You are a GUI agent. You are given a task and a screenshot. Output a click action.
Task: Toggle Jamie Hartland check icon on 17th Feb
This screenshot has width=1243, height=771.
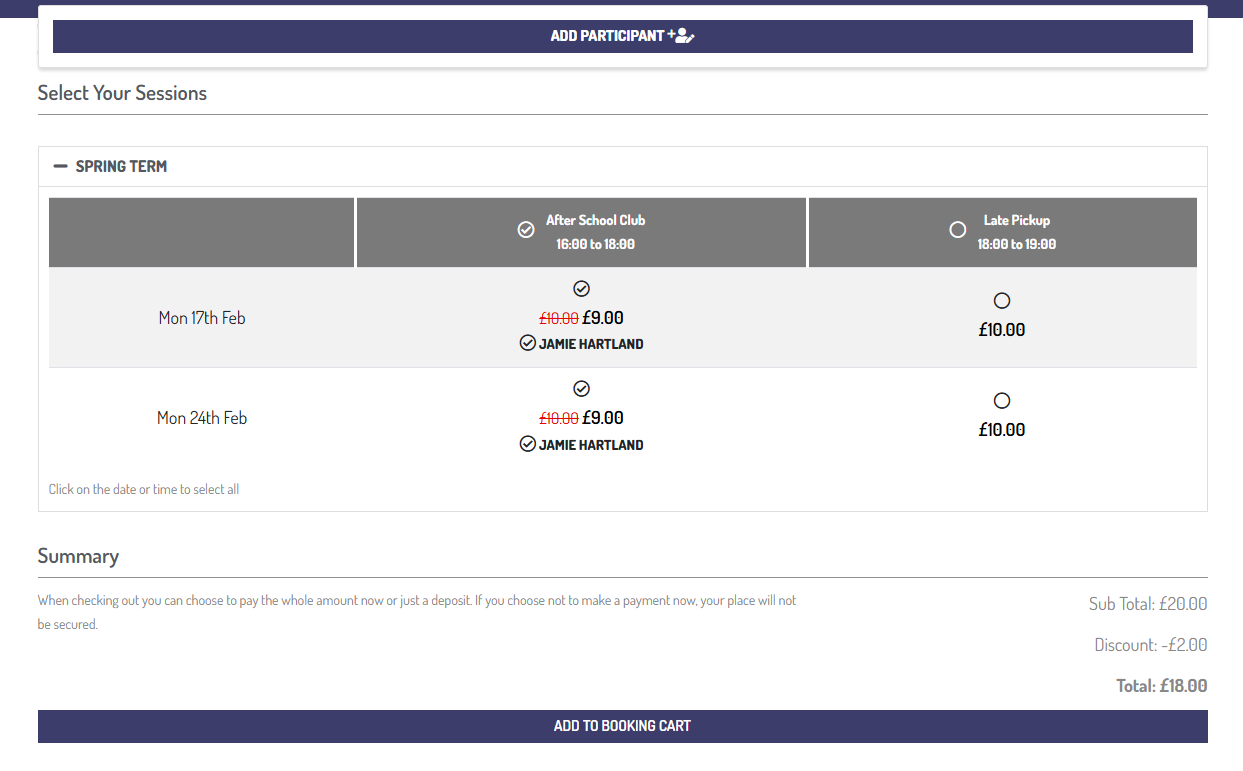528,343
